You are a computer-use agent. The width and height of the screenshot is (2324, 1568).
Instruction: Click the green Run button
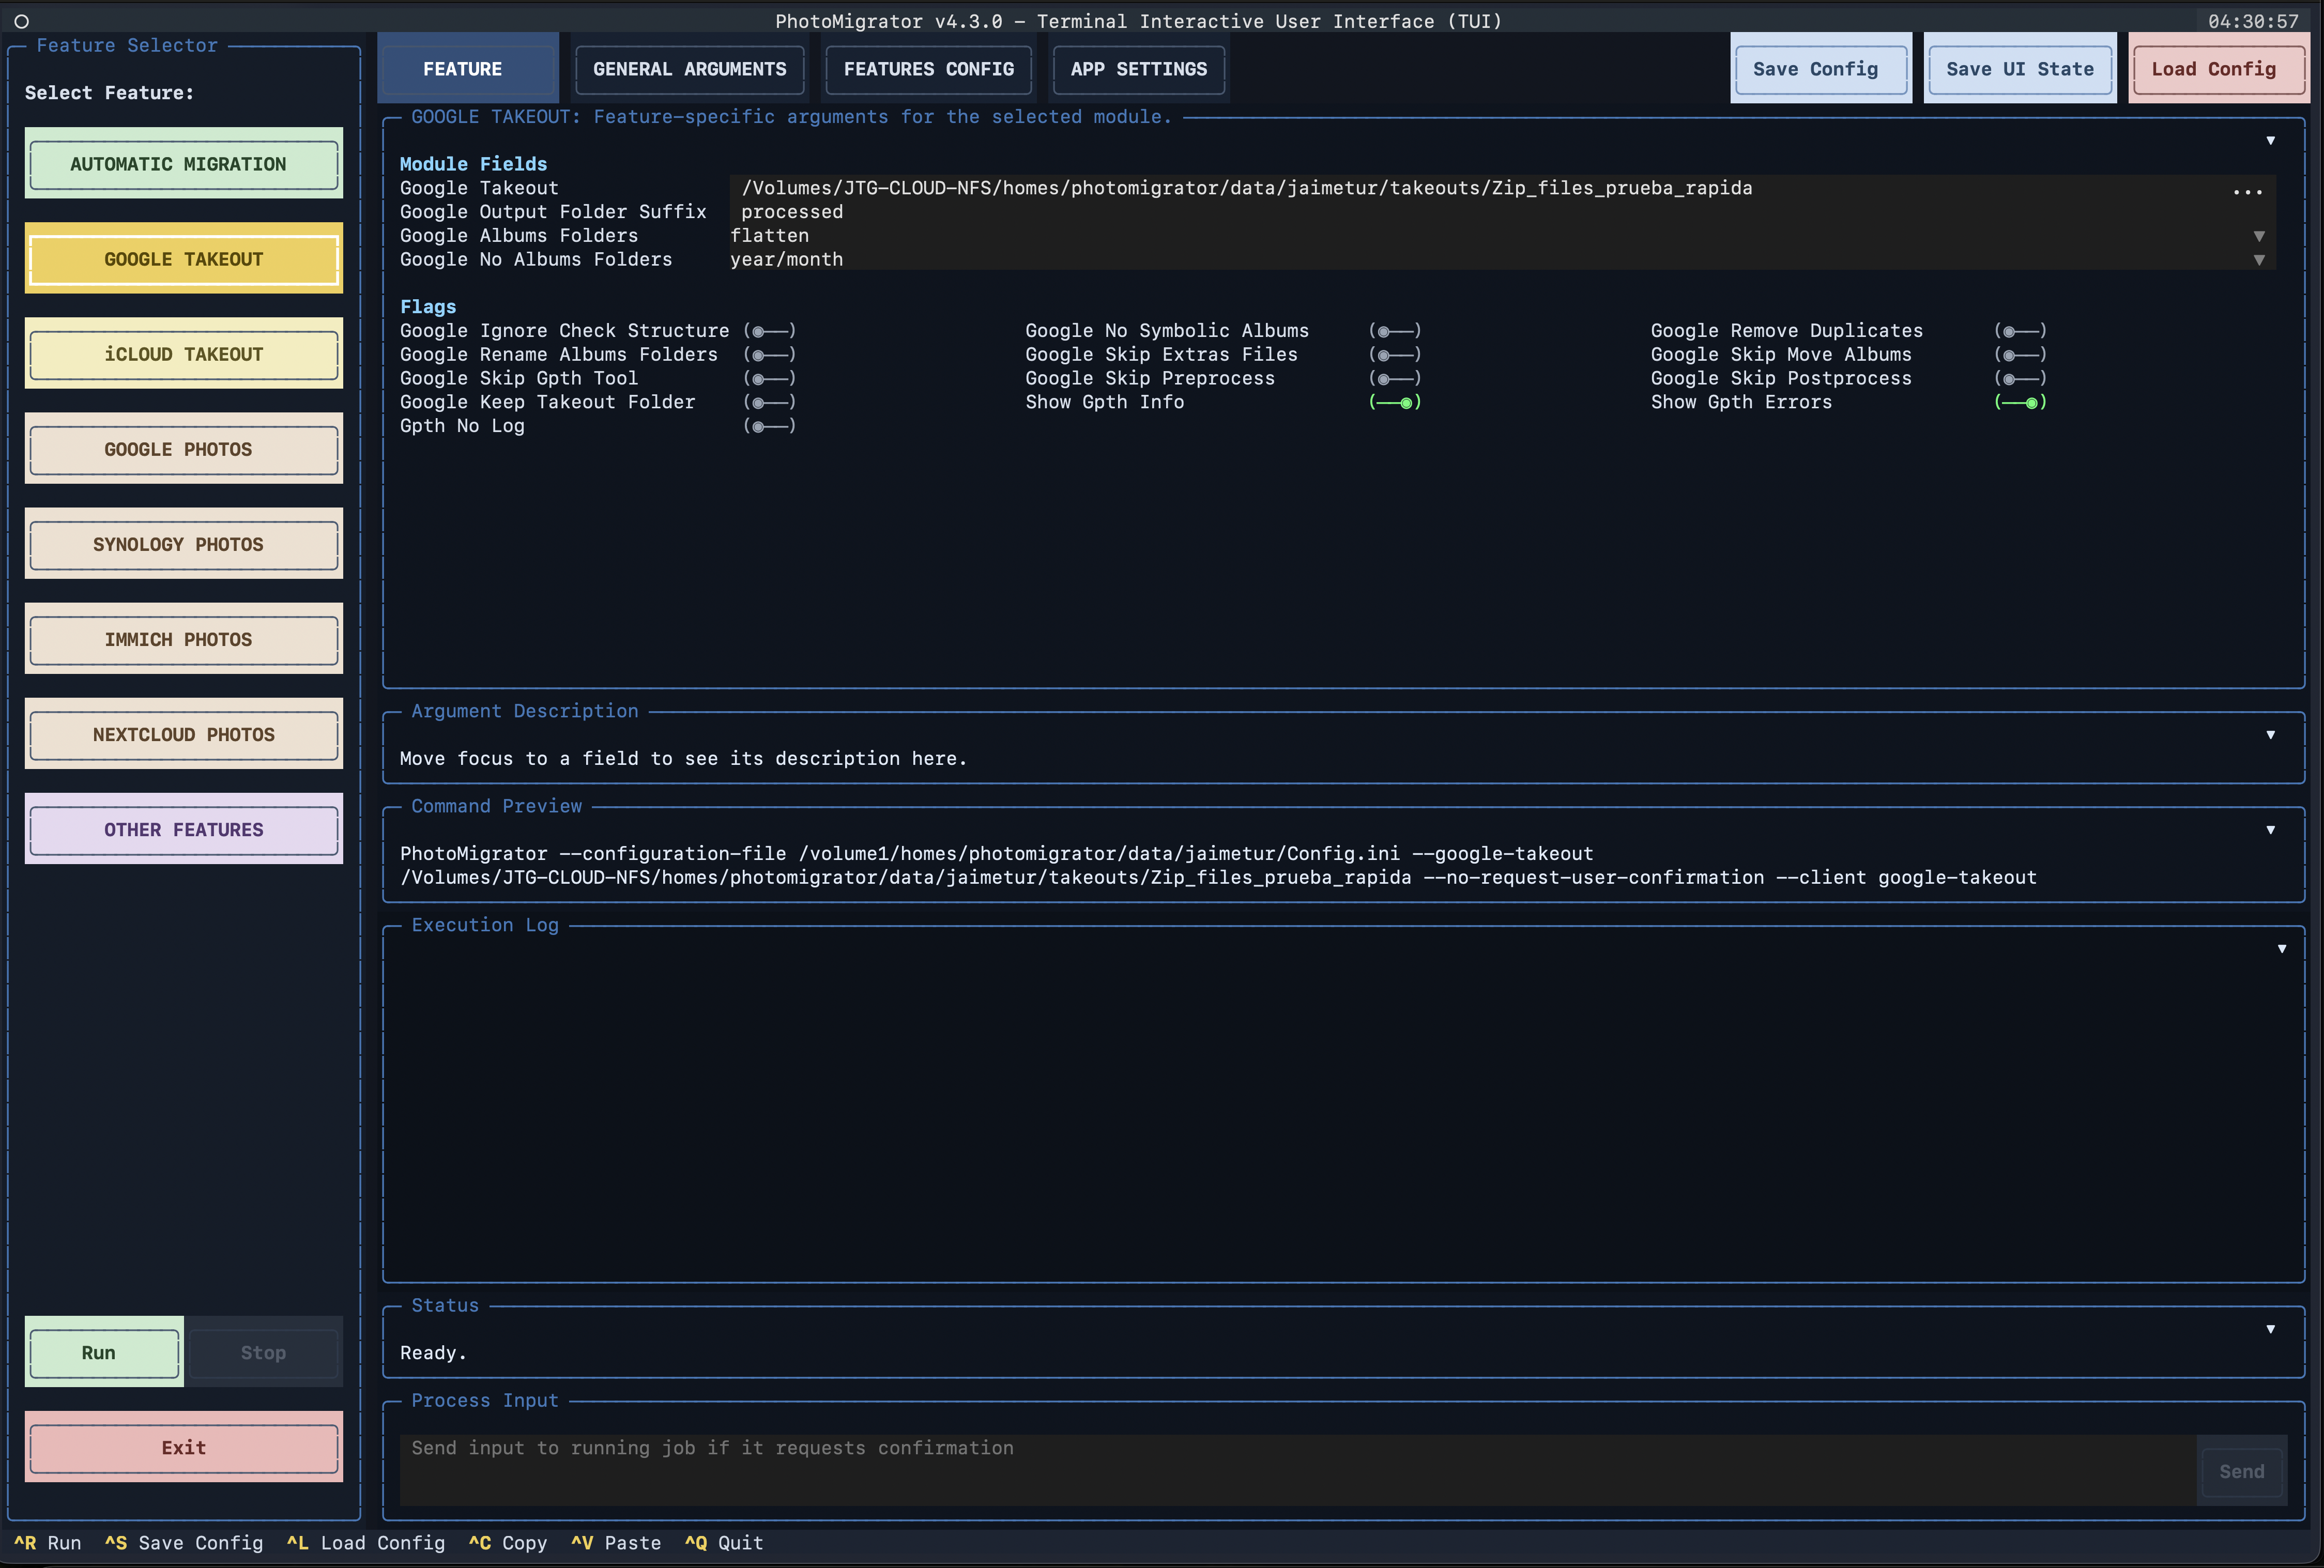pyautogui.click(x=104, y=1352)
